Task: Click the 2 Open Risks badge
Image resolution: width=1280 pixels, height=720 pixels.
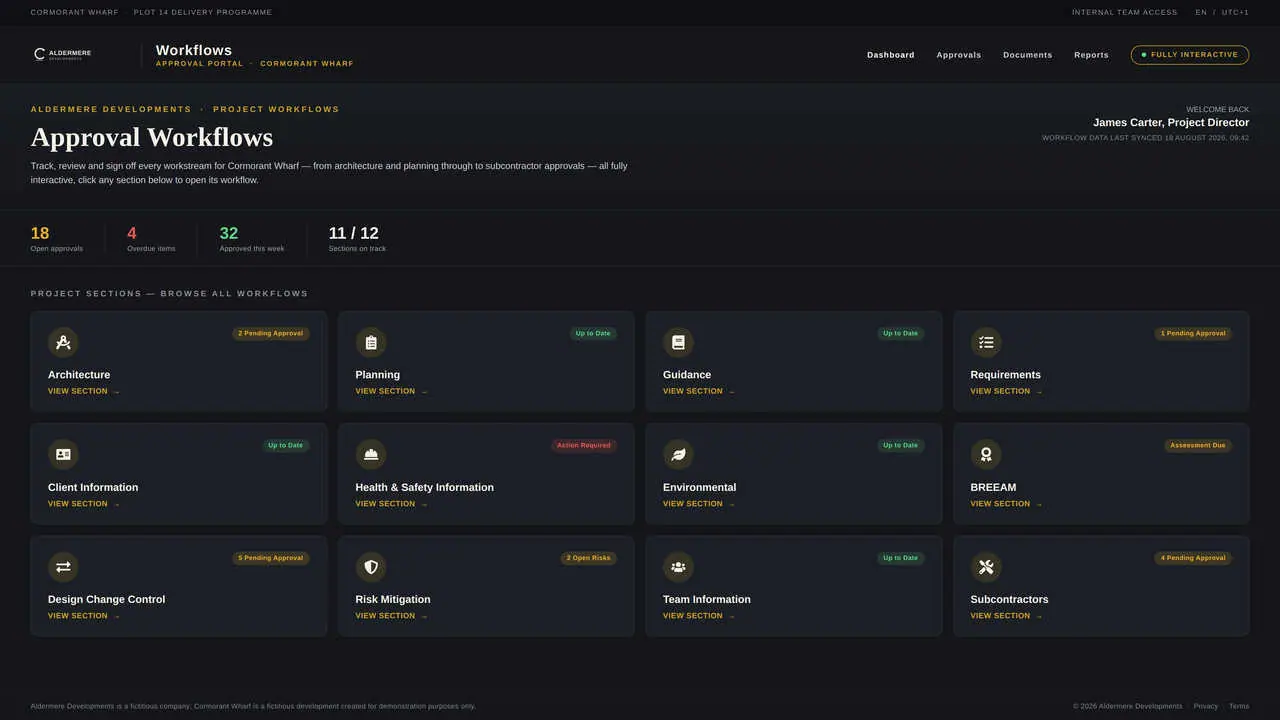Action: (x=588, y=558)
